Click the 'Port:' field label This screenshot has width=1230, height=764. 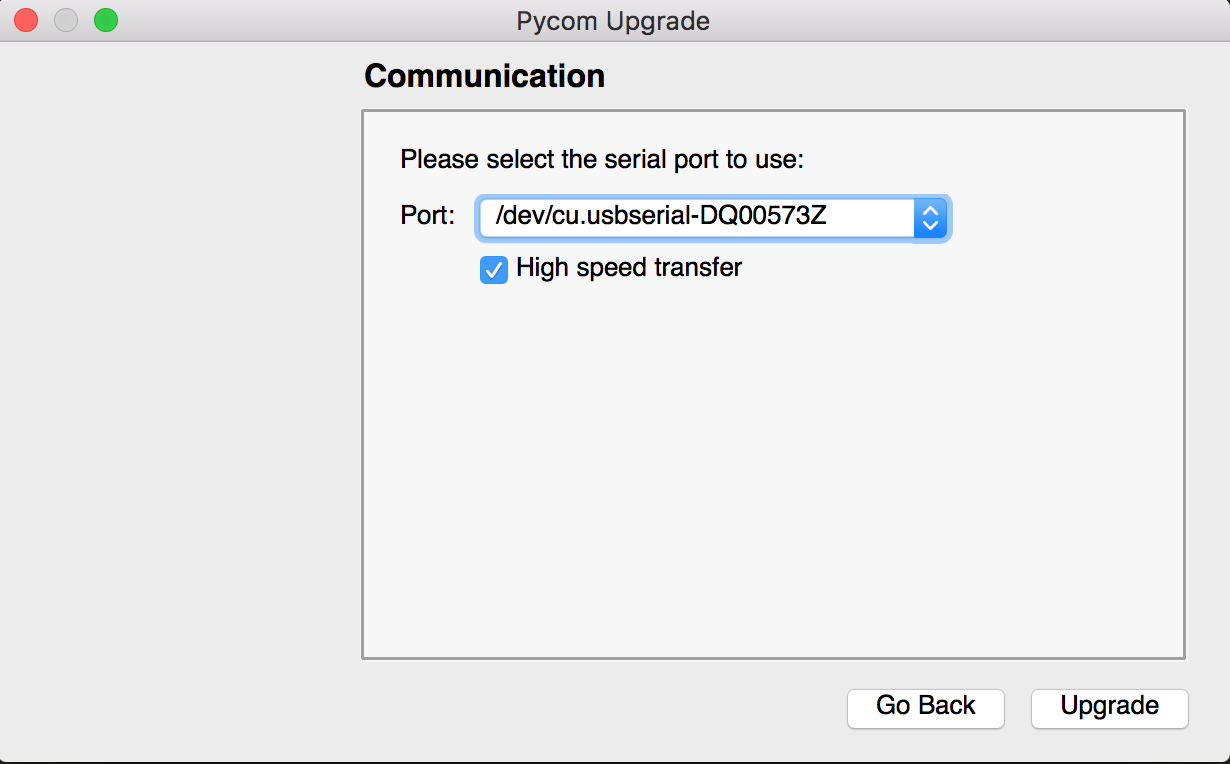[x=427, y=215]
